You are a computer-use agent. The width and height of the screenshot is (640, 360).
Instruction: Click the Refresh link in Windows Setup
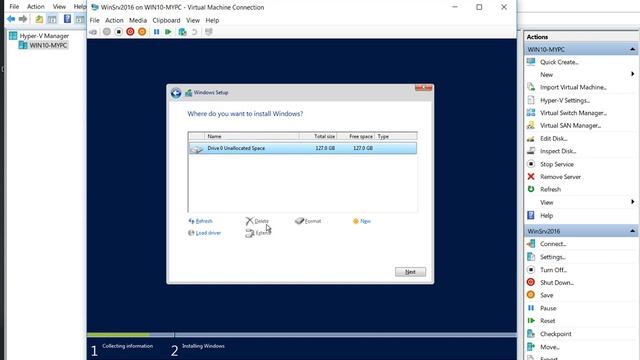click(200, 221)
